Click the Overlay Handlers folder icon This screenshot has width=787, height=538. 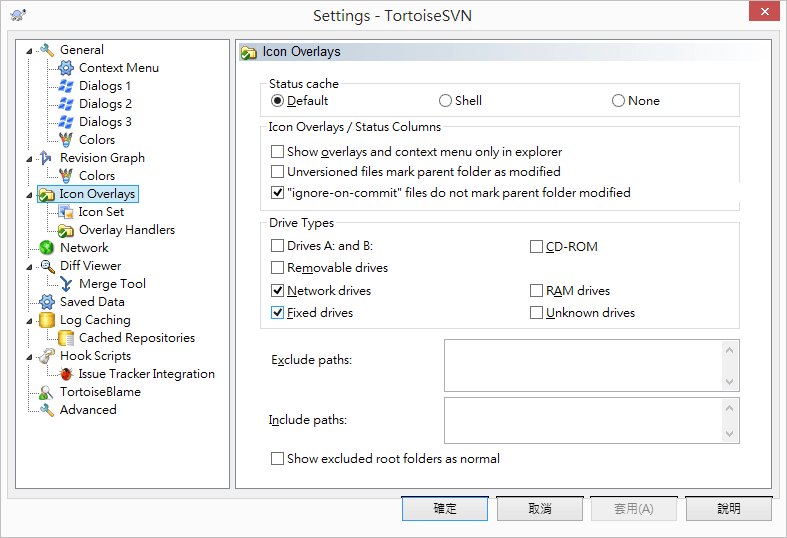[66, 230]
